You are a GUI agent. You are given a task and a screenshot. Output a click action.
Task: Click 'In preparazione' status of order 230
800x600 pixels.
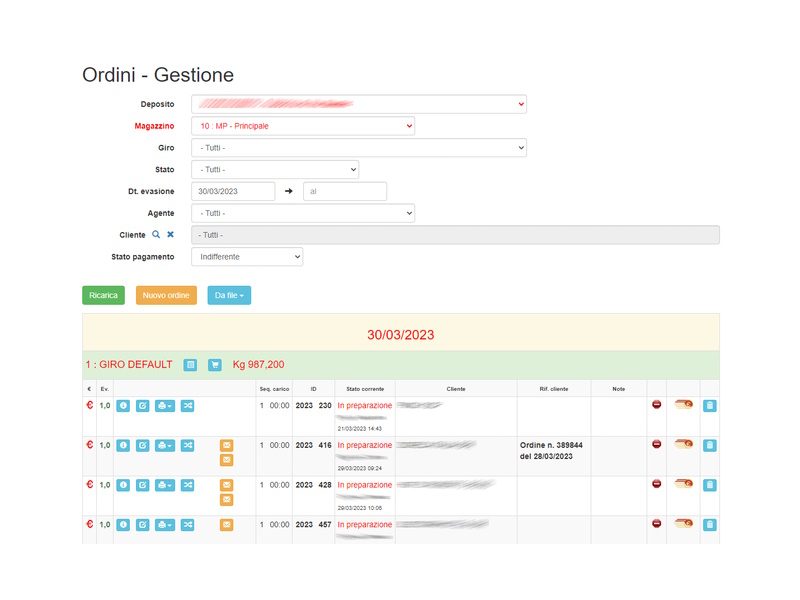[365, 406]
